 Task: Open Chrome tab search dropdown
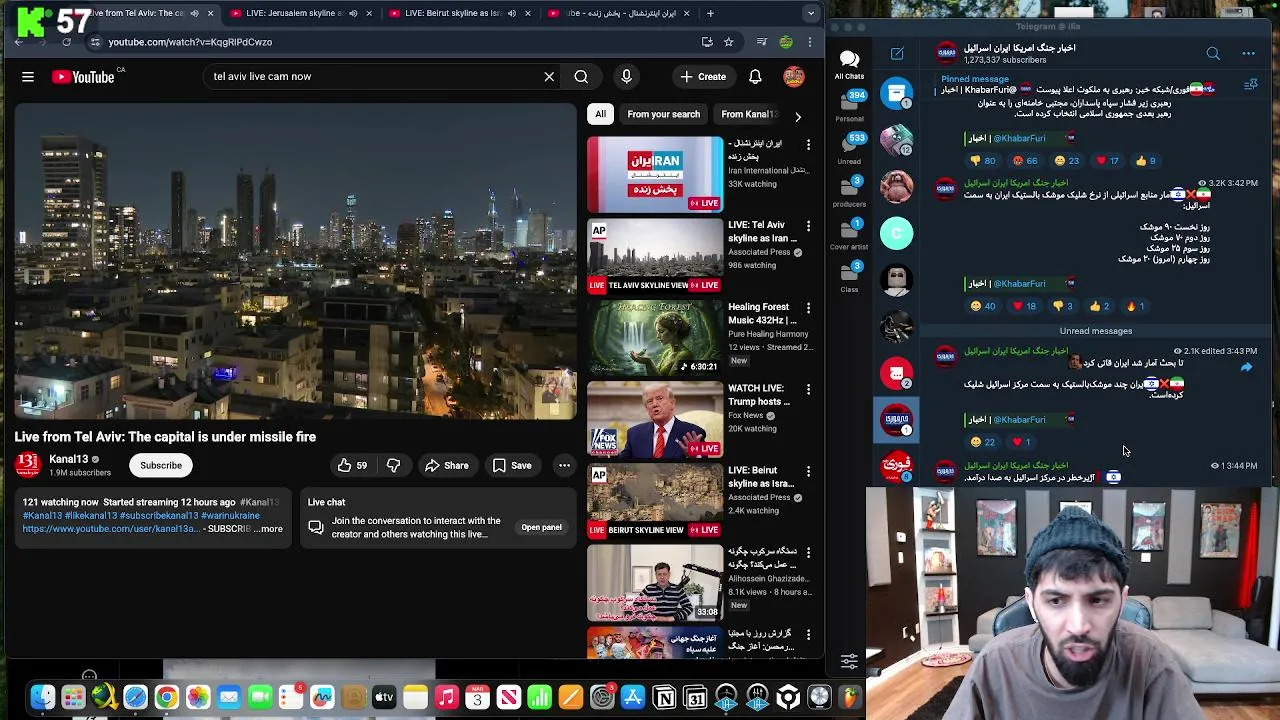pyautogui.click(x=811, y=13)
